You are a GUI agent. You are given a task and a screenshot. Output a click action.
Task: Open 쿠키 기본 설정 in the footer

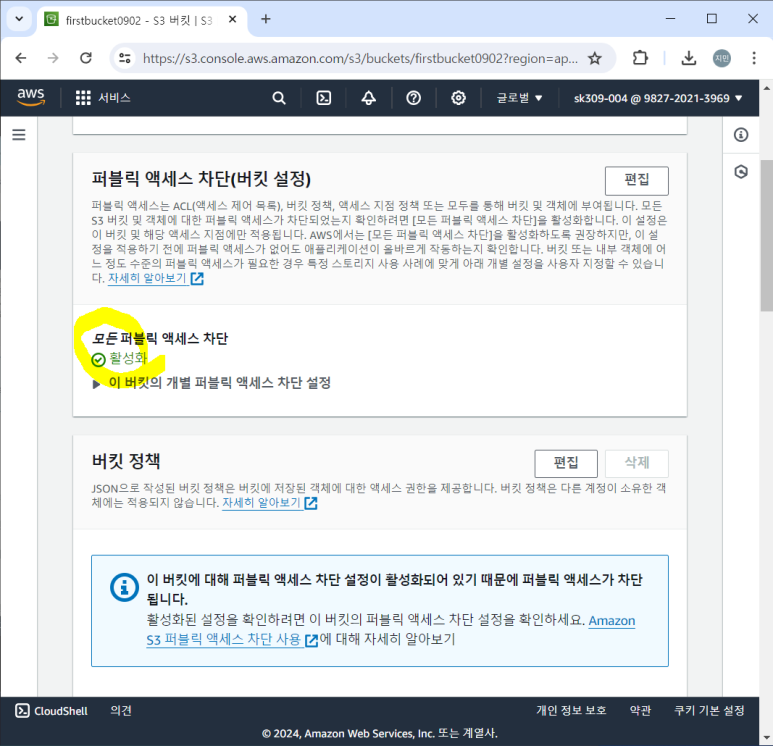(x=709, y=710)
